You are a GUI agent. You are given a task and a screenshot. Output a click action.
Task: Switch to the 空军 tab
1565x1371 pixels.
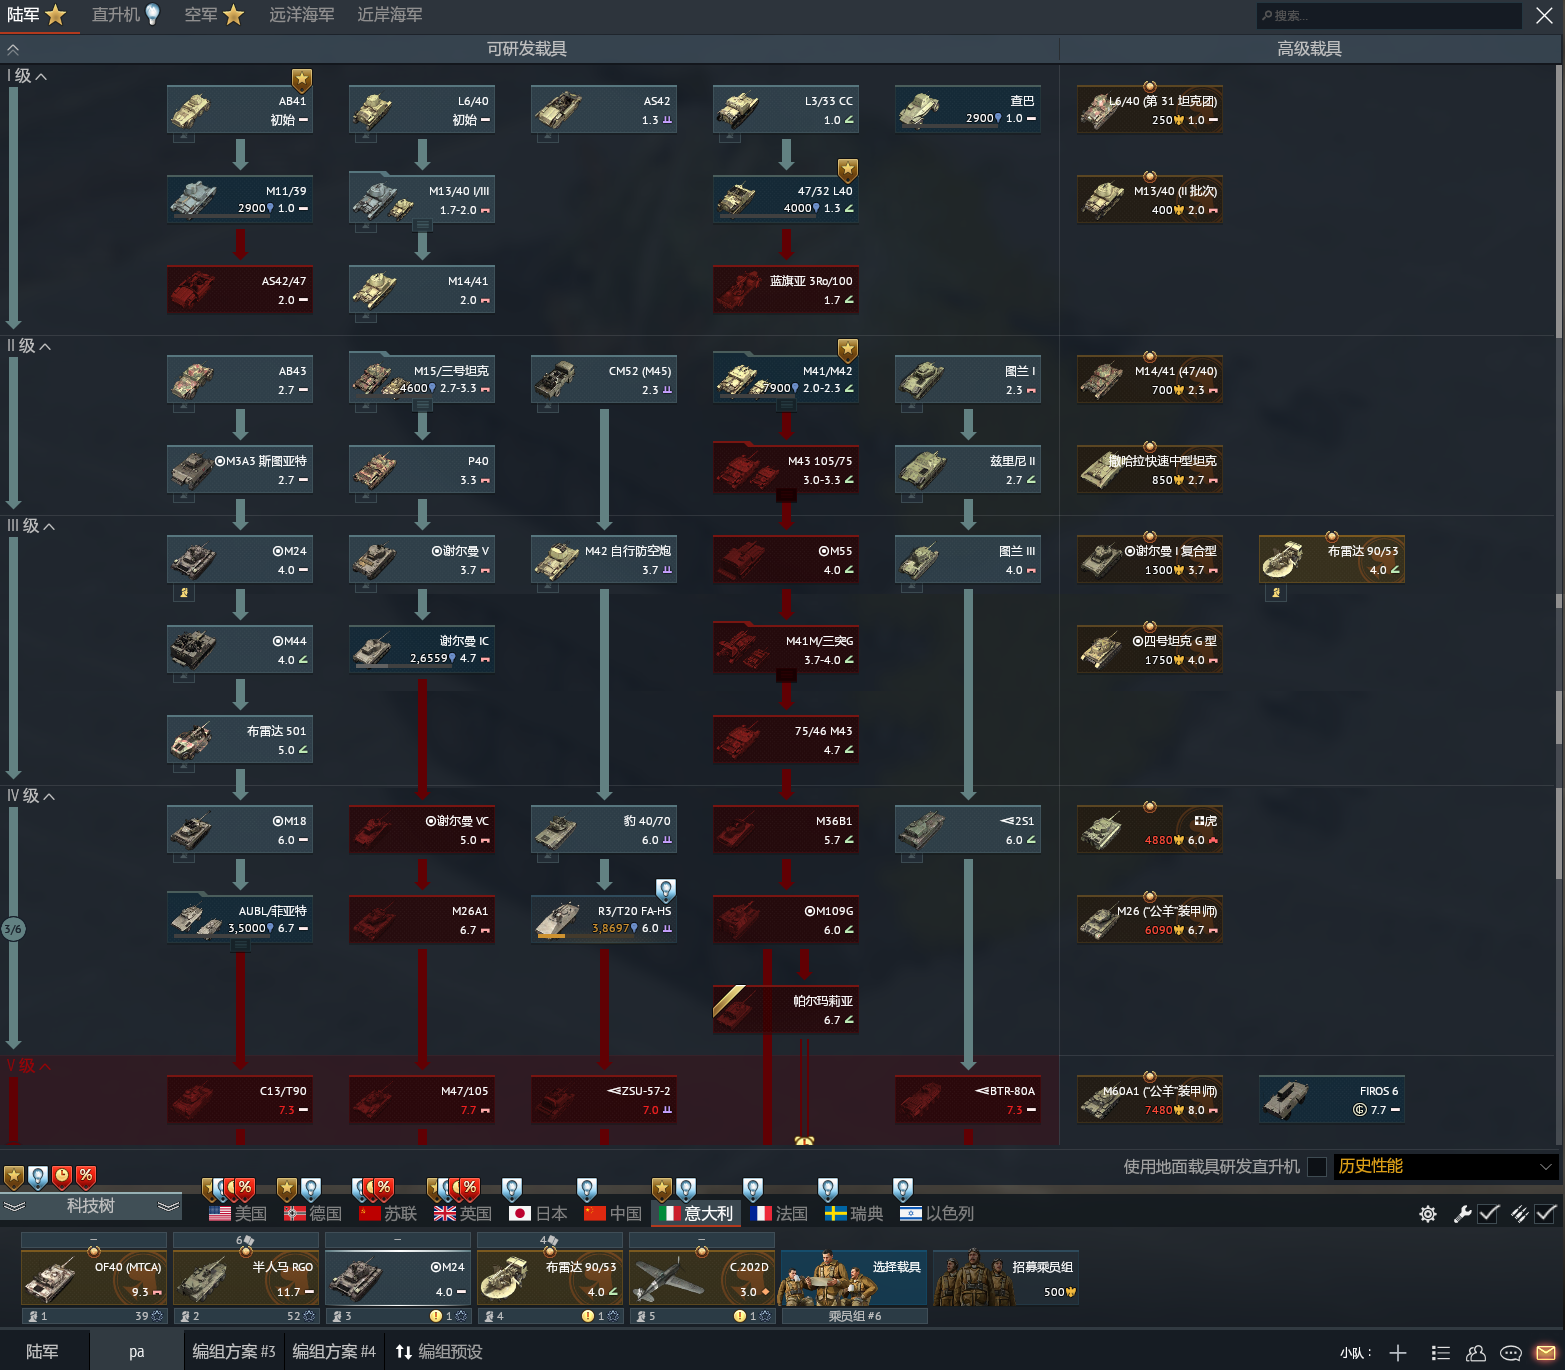pyautogui.click(x=214, y=15)
